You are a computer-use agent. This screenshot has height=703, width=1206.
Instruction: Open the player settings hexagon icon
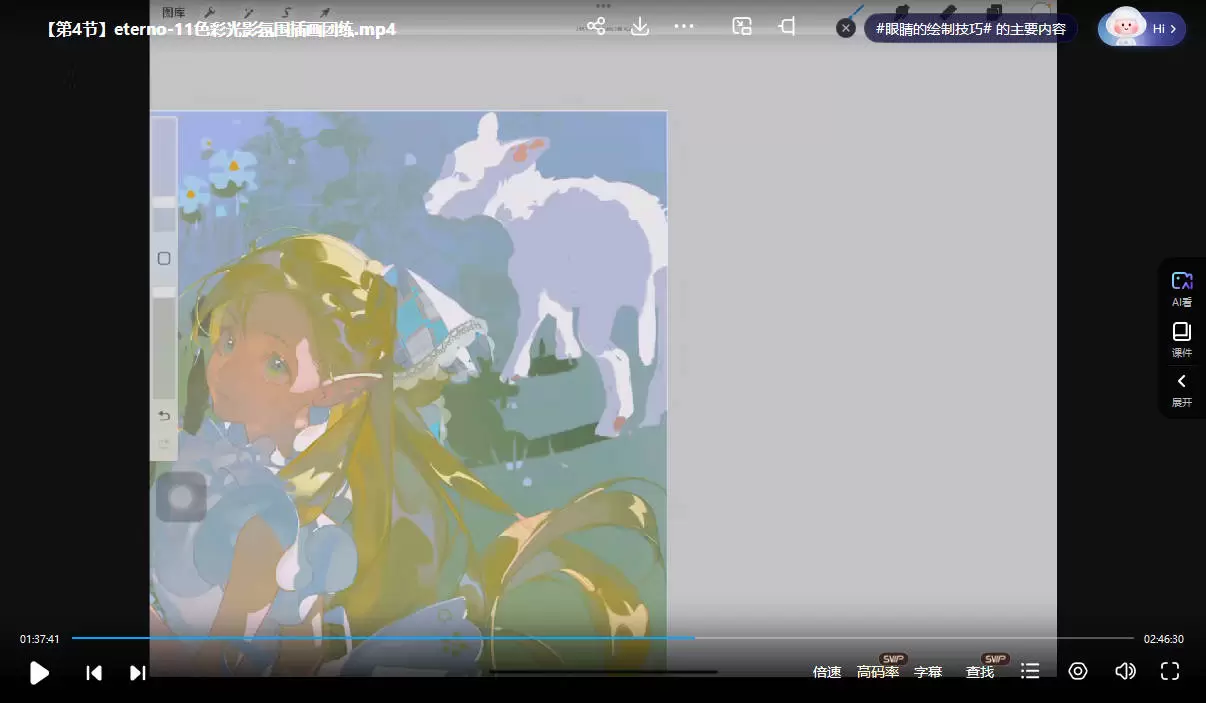1078,671
